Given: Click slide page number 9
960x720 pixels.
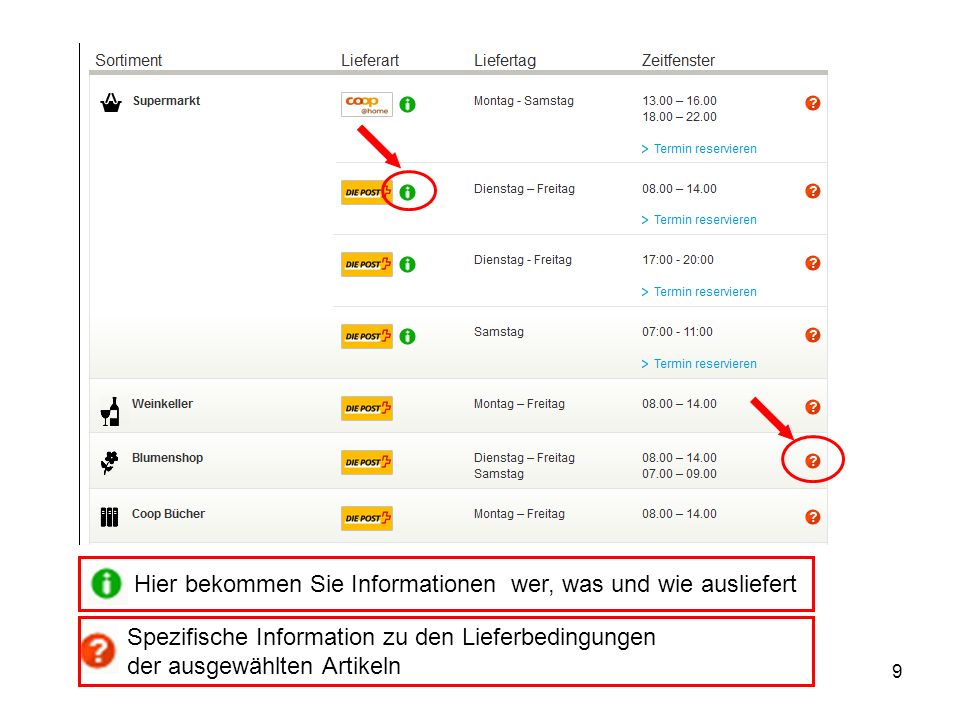Looking at the screenshot, I should pyautogui.click(x=896, y=671).
